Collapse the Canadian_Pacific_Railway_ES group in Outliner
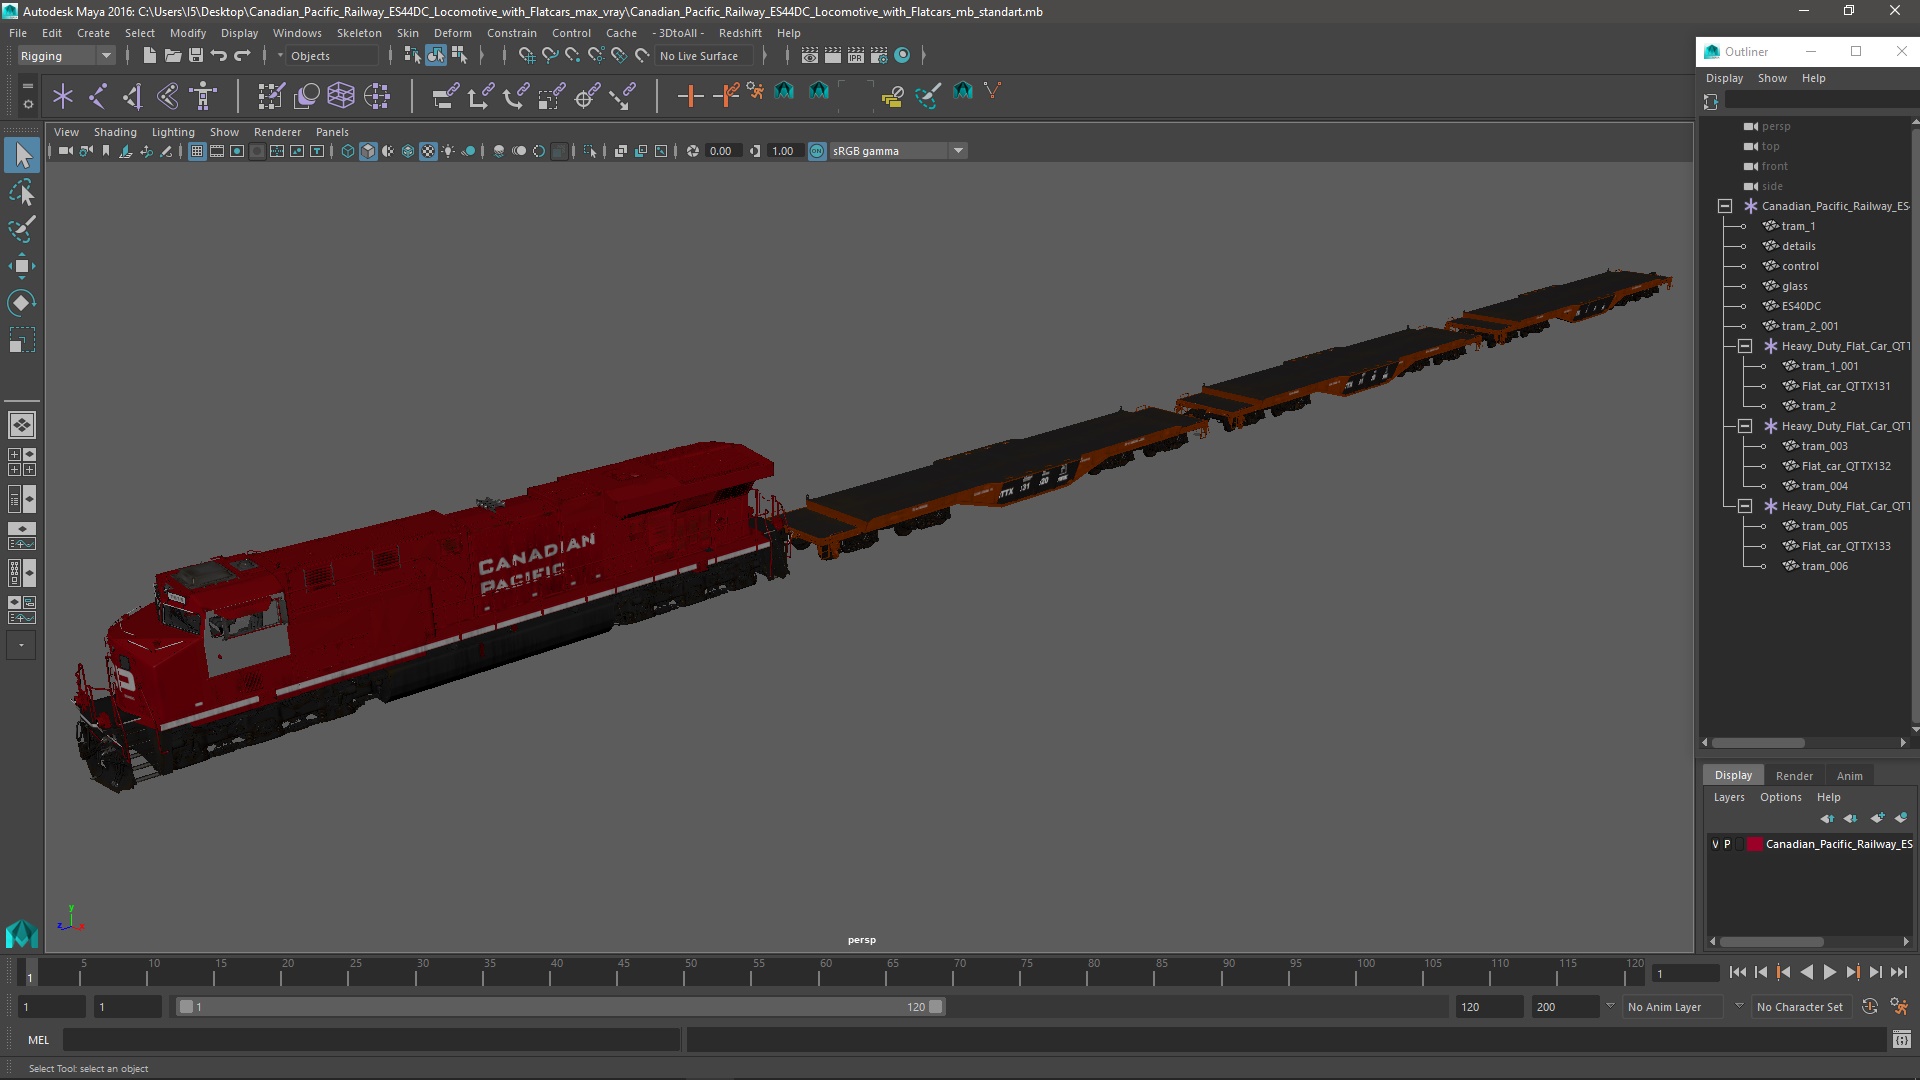Screen dimensions: 1920x1080 [x=1725, y=206]
